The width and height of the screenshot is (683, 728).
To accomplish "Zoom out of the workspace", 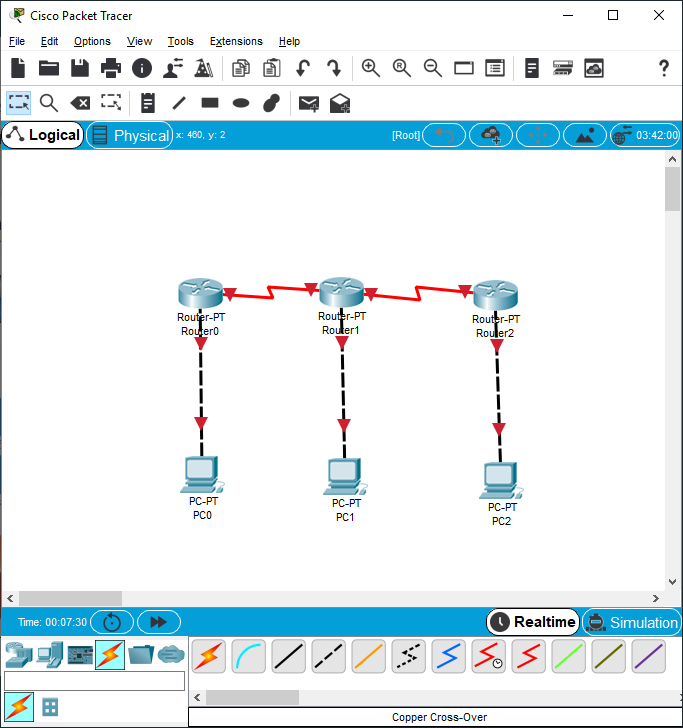I will (433, 68).
